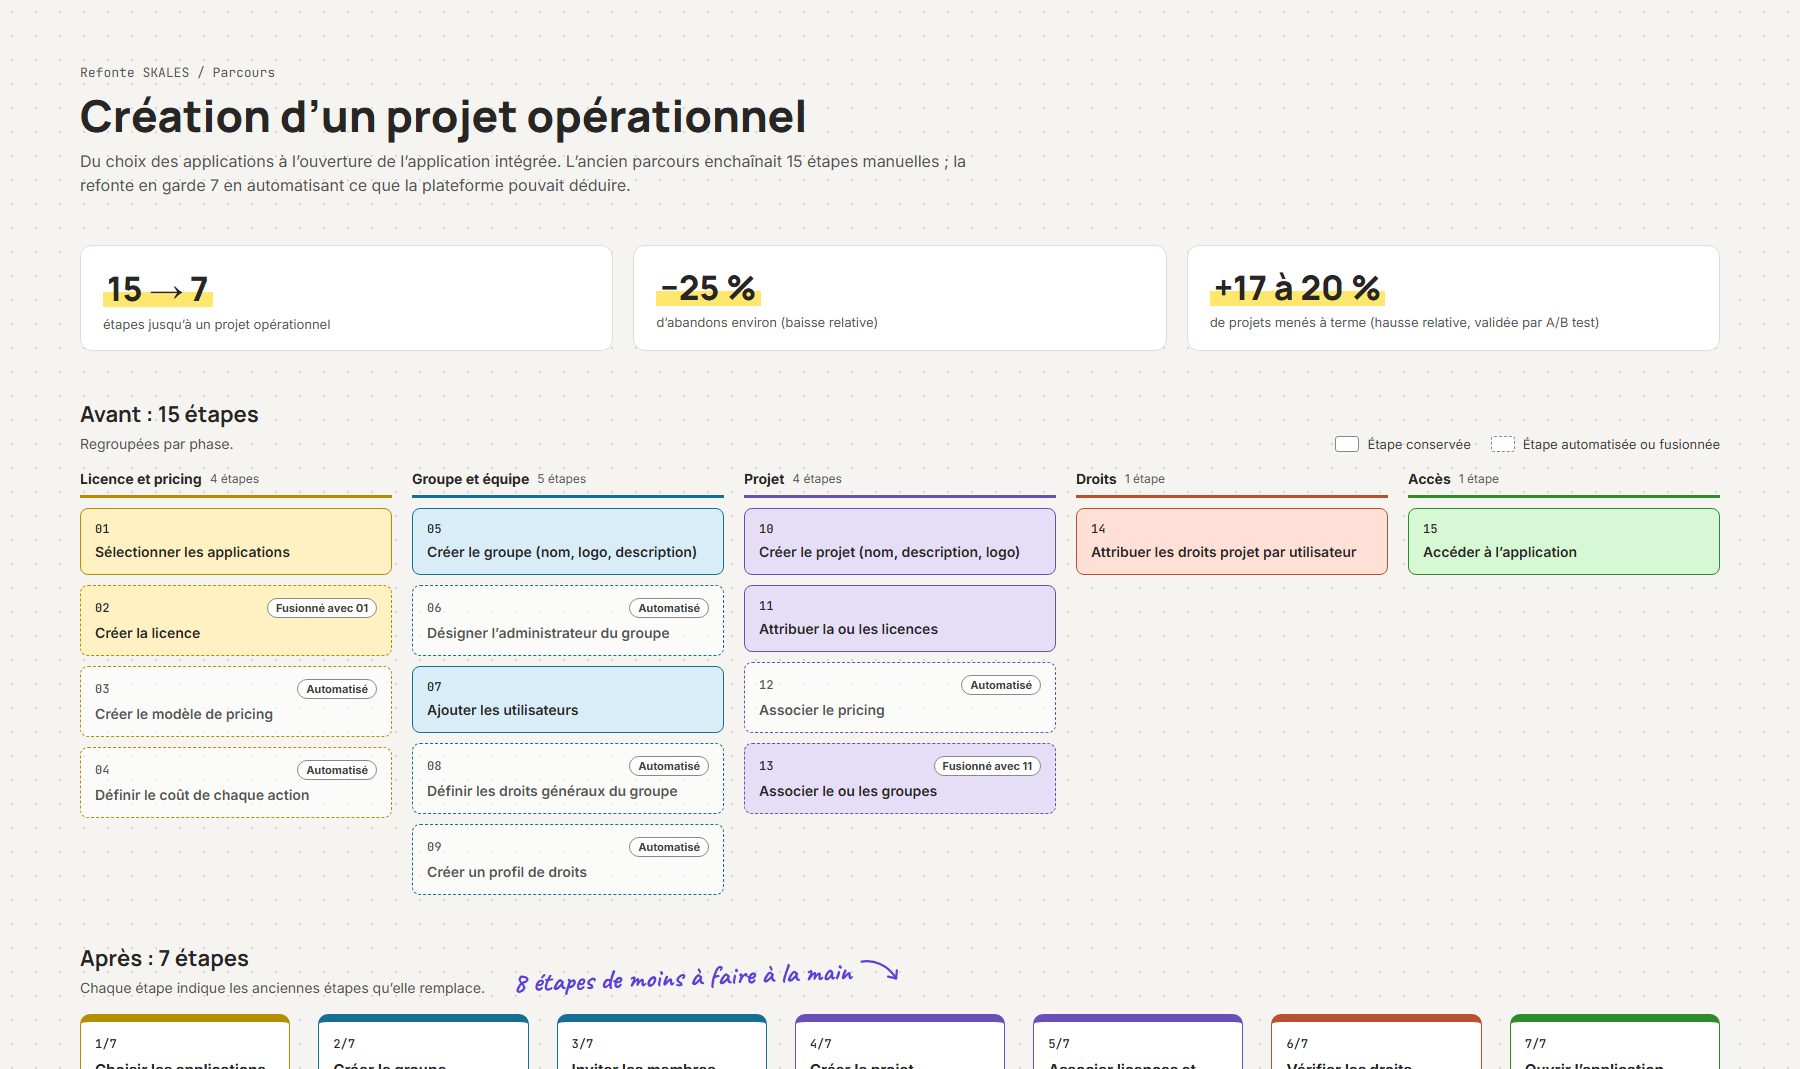This screenshot has width=1800, height=1069.
Task: Select step 01 Sélectionner les applications
Action: (x=236, y=541)
